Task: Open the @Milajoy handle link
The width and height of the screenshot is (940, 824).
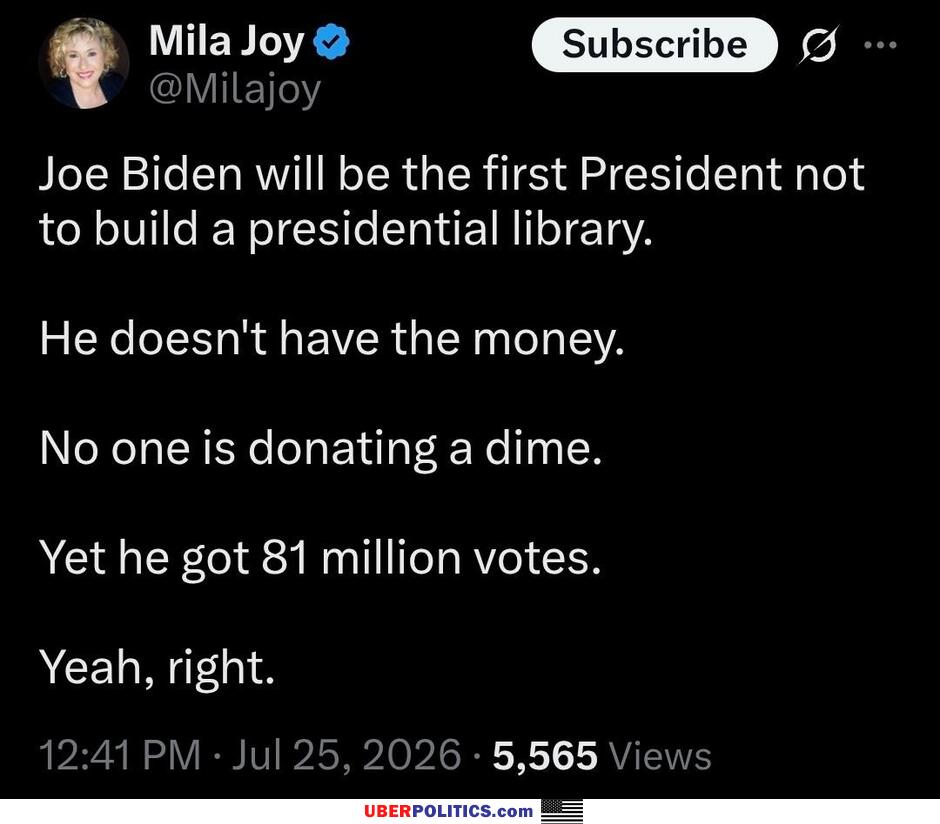Action: [x=235, y=90]
